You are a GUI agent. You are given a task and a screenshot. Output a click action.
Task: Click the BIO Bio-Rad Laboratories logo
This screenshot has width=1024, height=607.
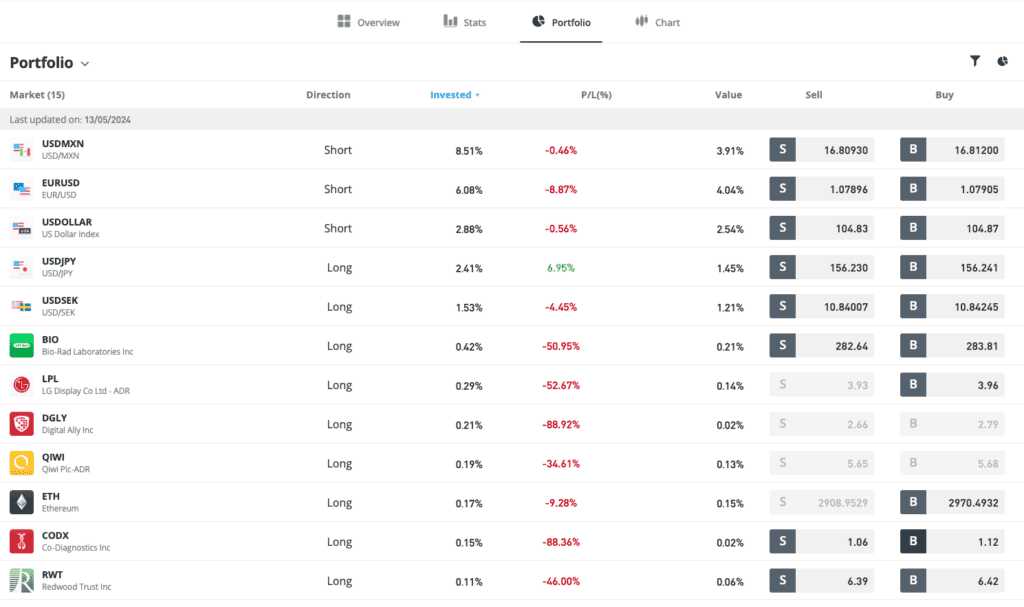[21, 346]
